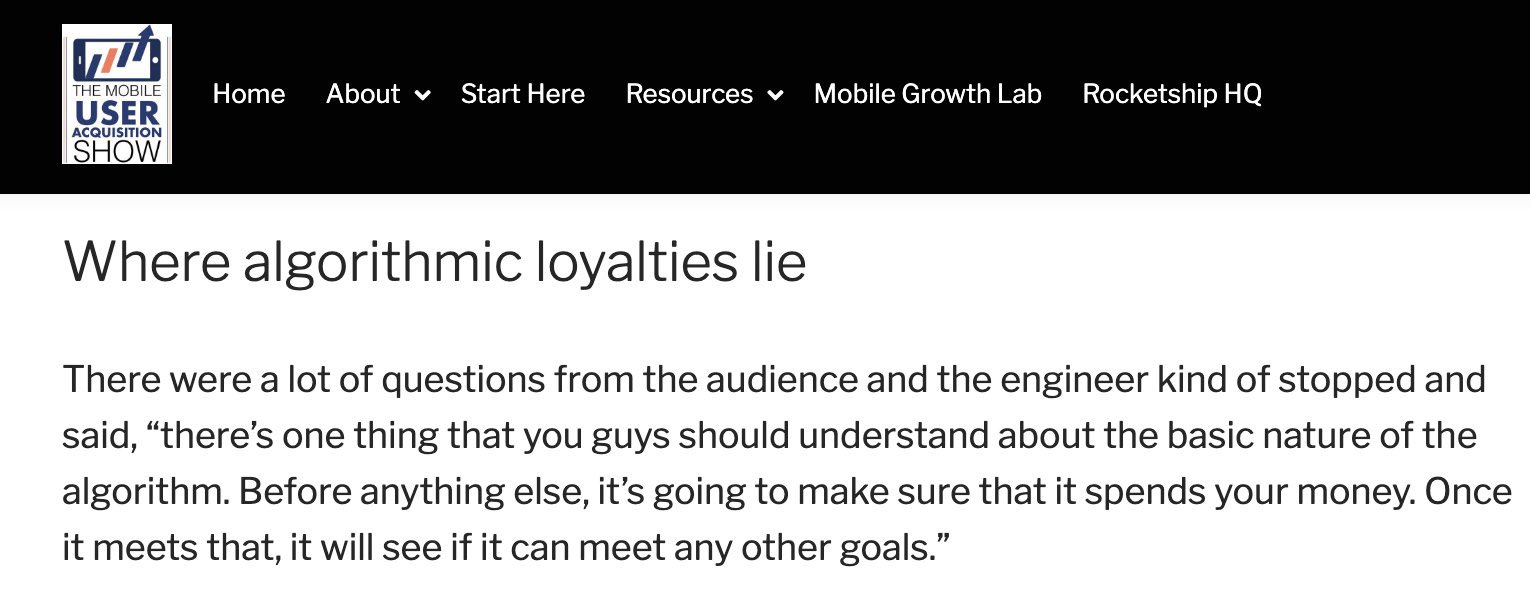
Task: Expand the About submenu chevron
Action: point(423,95)
